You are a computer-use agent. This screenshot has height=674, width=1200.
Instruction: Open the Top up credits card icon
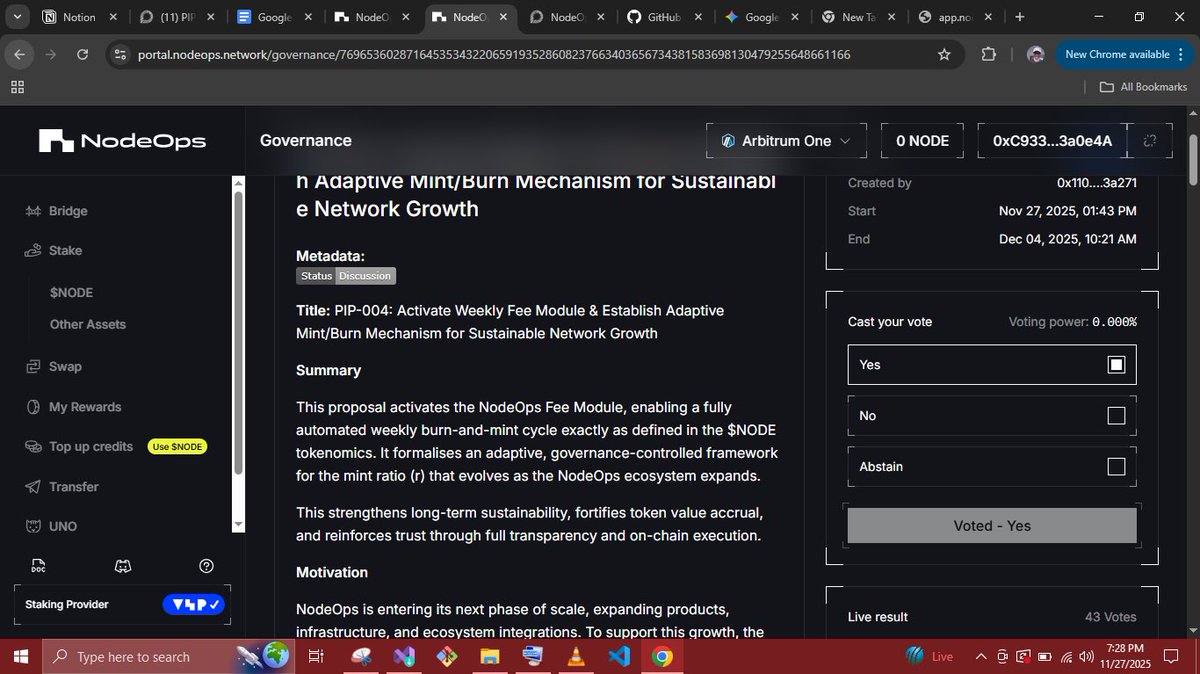(32, 447)
